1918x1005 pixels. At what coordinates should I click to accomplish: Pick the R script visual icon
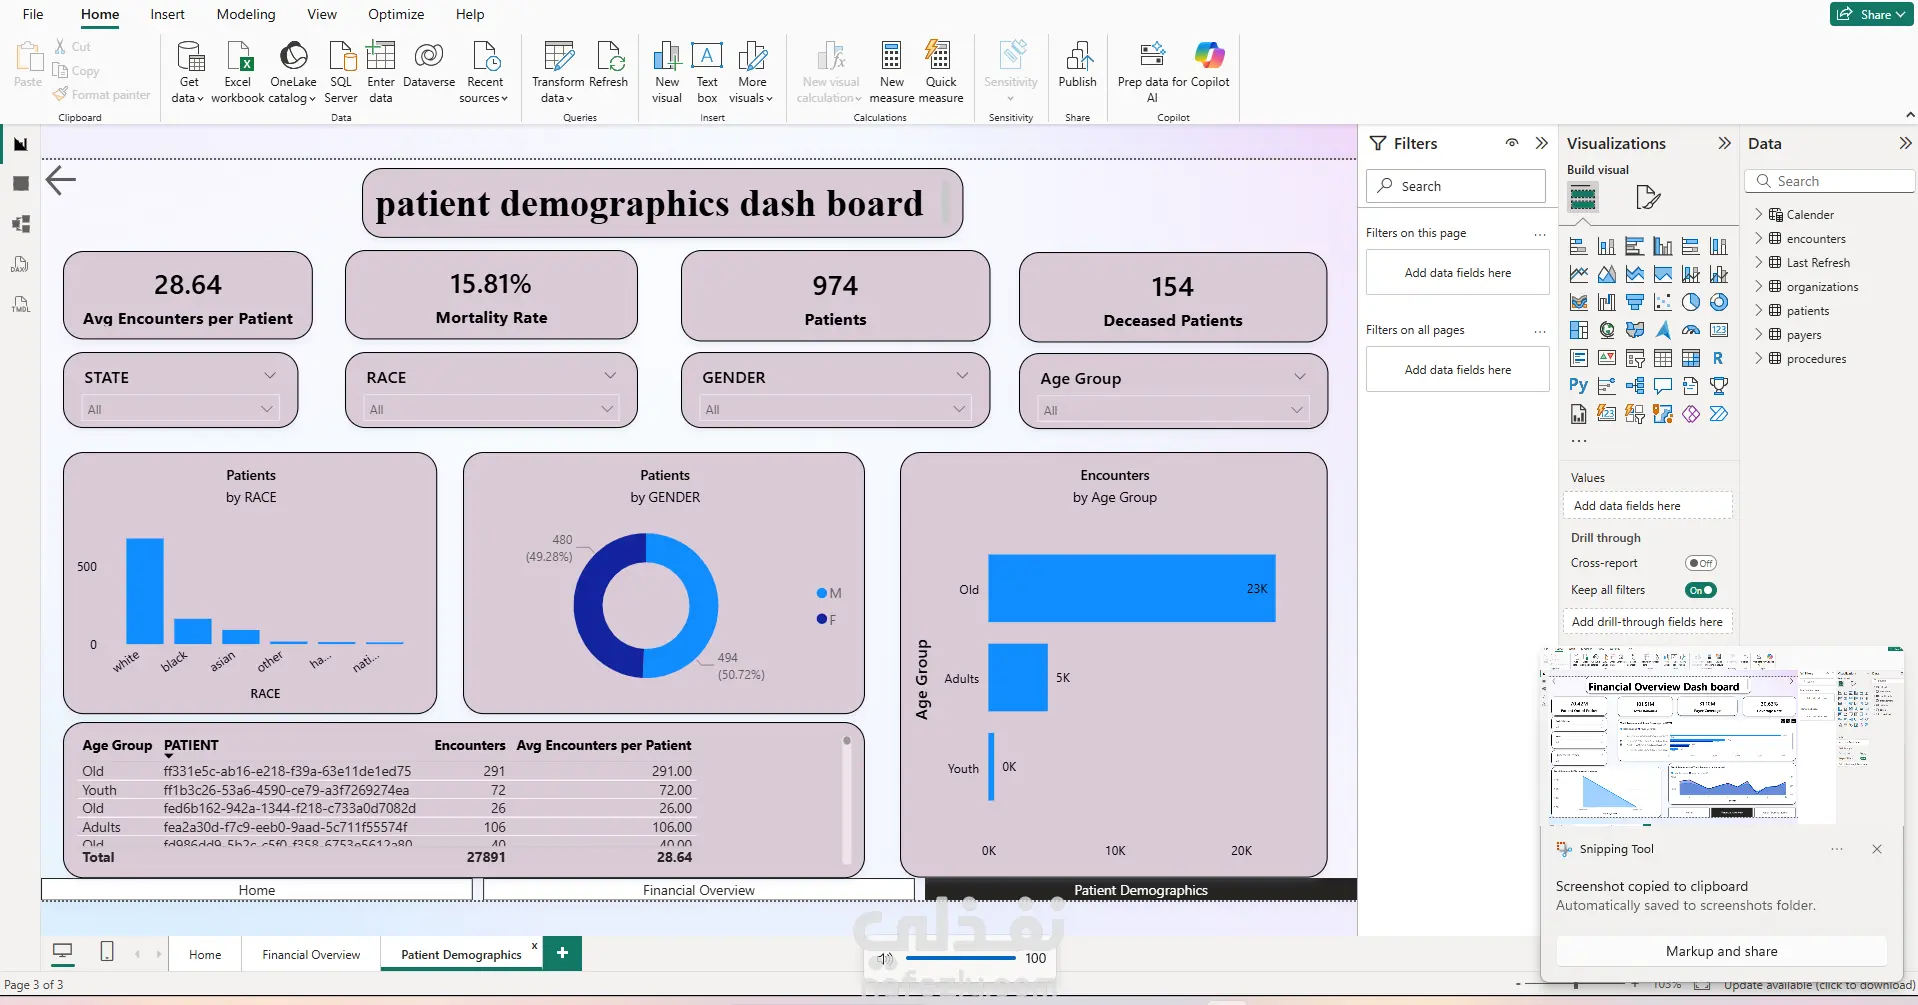1718,358
